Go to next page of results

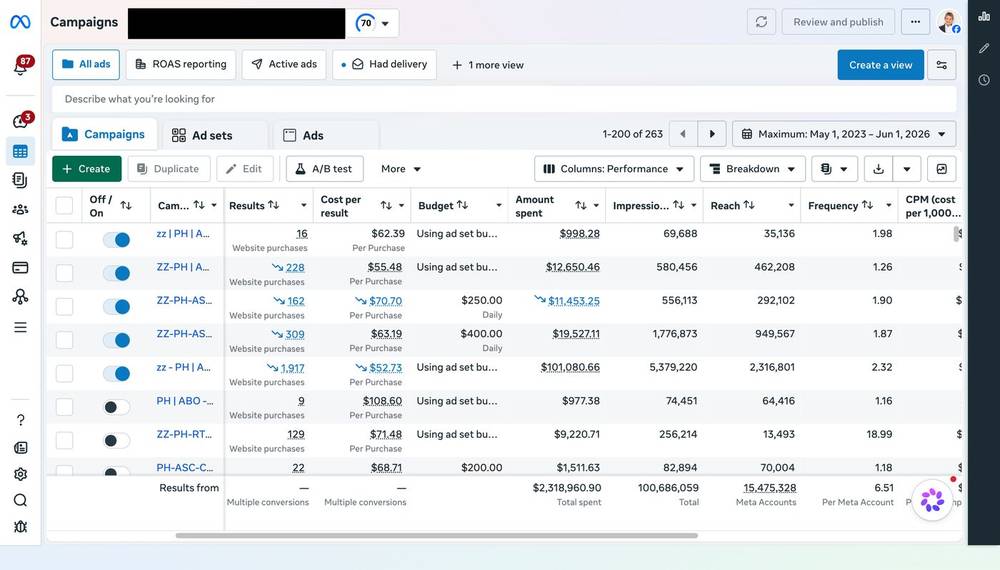712,134
